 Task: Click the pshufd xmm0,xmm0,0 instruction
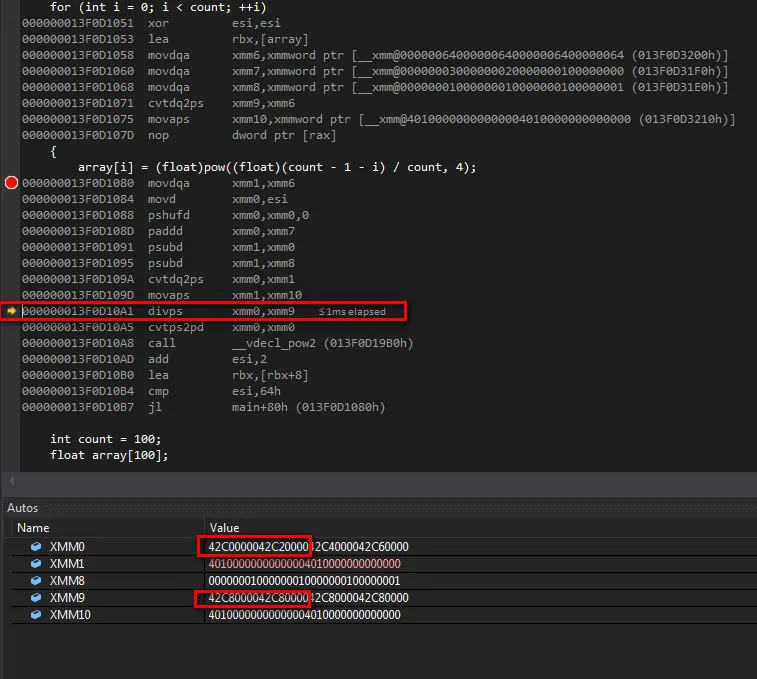tap(165, 215)
